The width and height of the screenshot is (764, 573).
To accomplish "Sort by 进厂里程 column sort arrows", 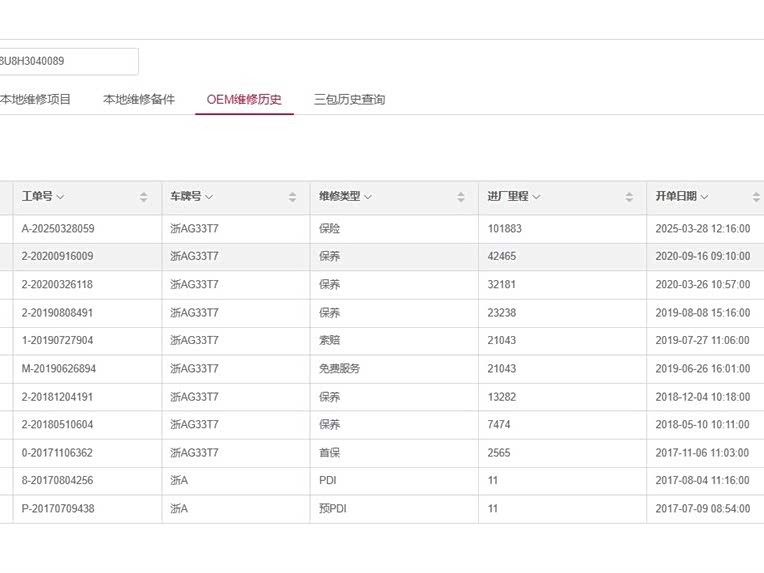I will pyautogui.click(x=629, y=197).
